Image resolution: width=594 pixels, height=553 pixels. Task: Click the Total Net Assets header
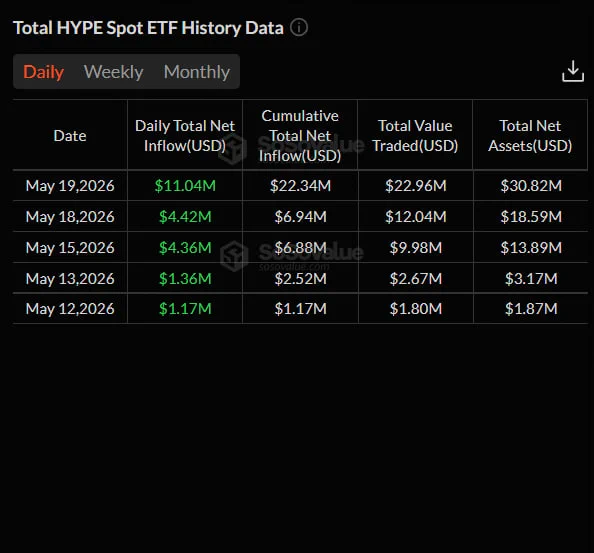(530, 136)
